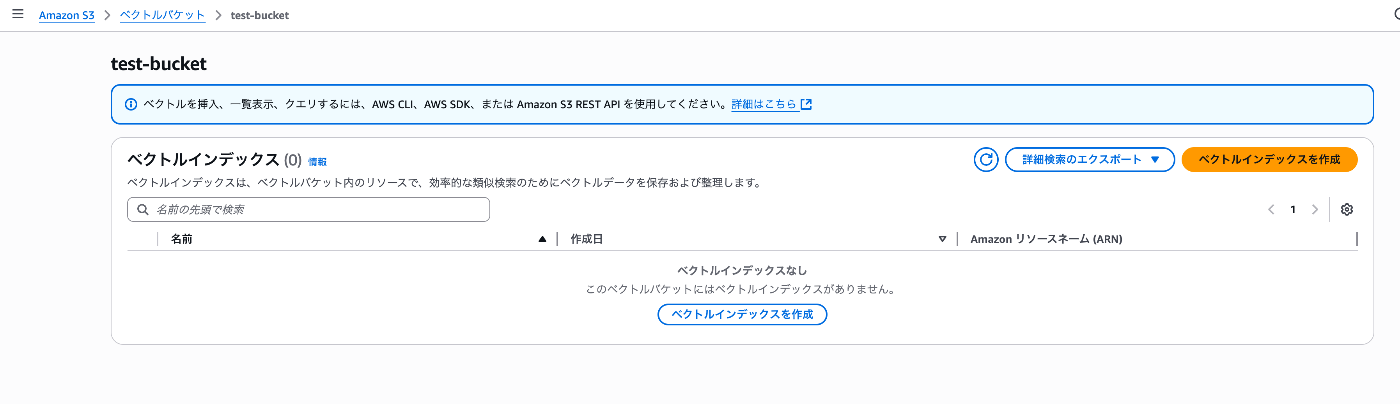Go to previous page of results
1400x404 pixels.
(1271, 210)
